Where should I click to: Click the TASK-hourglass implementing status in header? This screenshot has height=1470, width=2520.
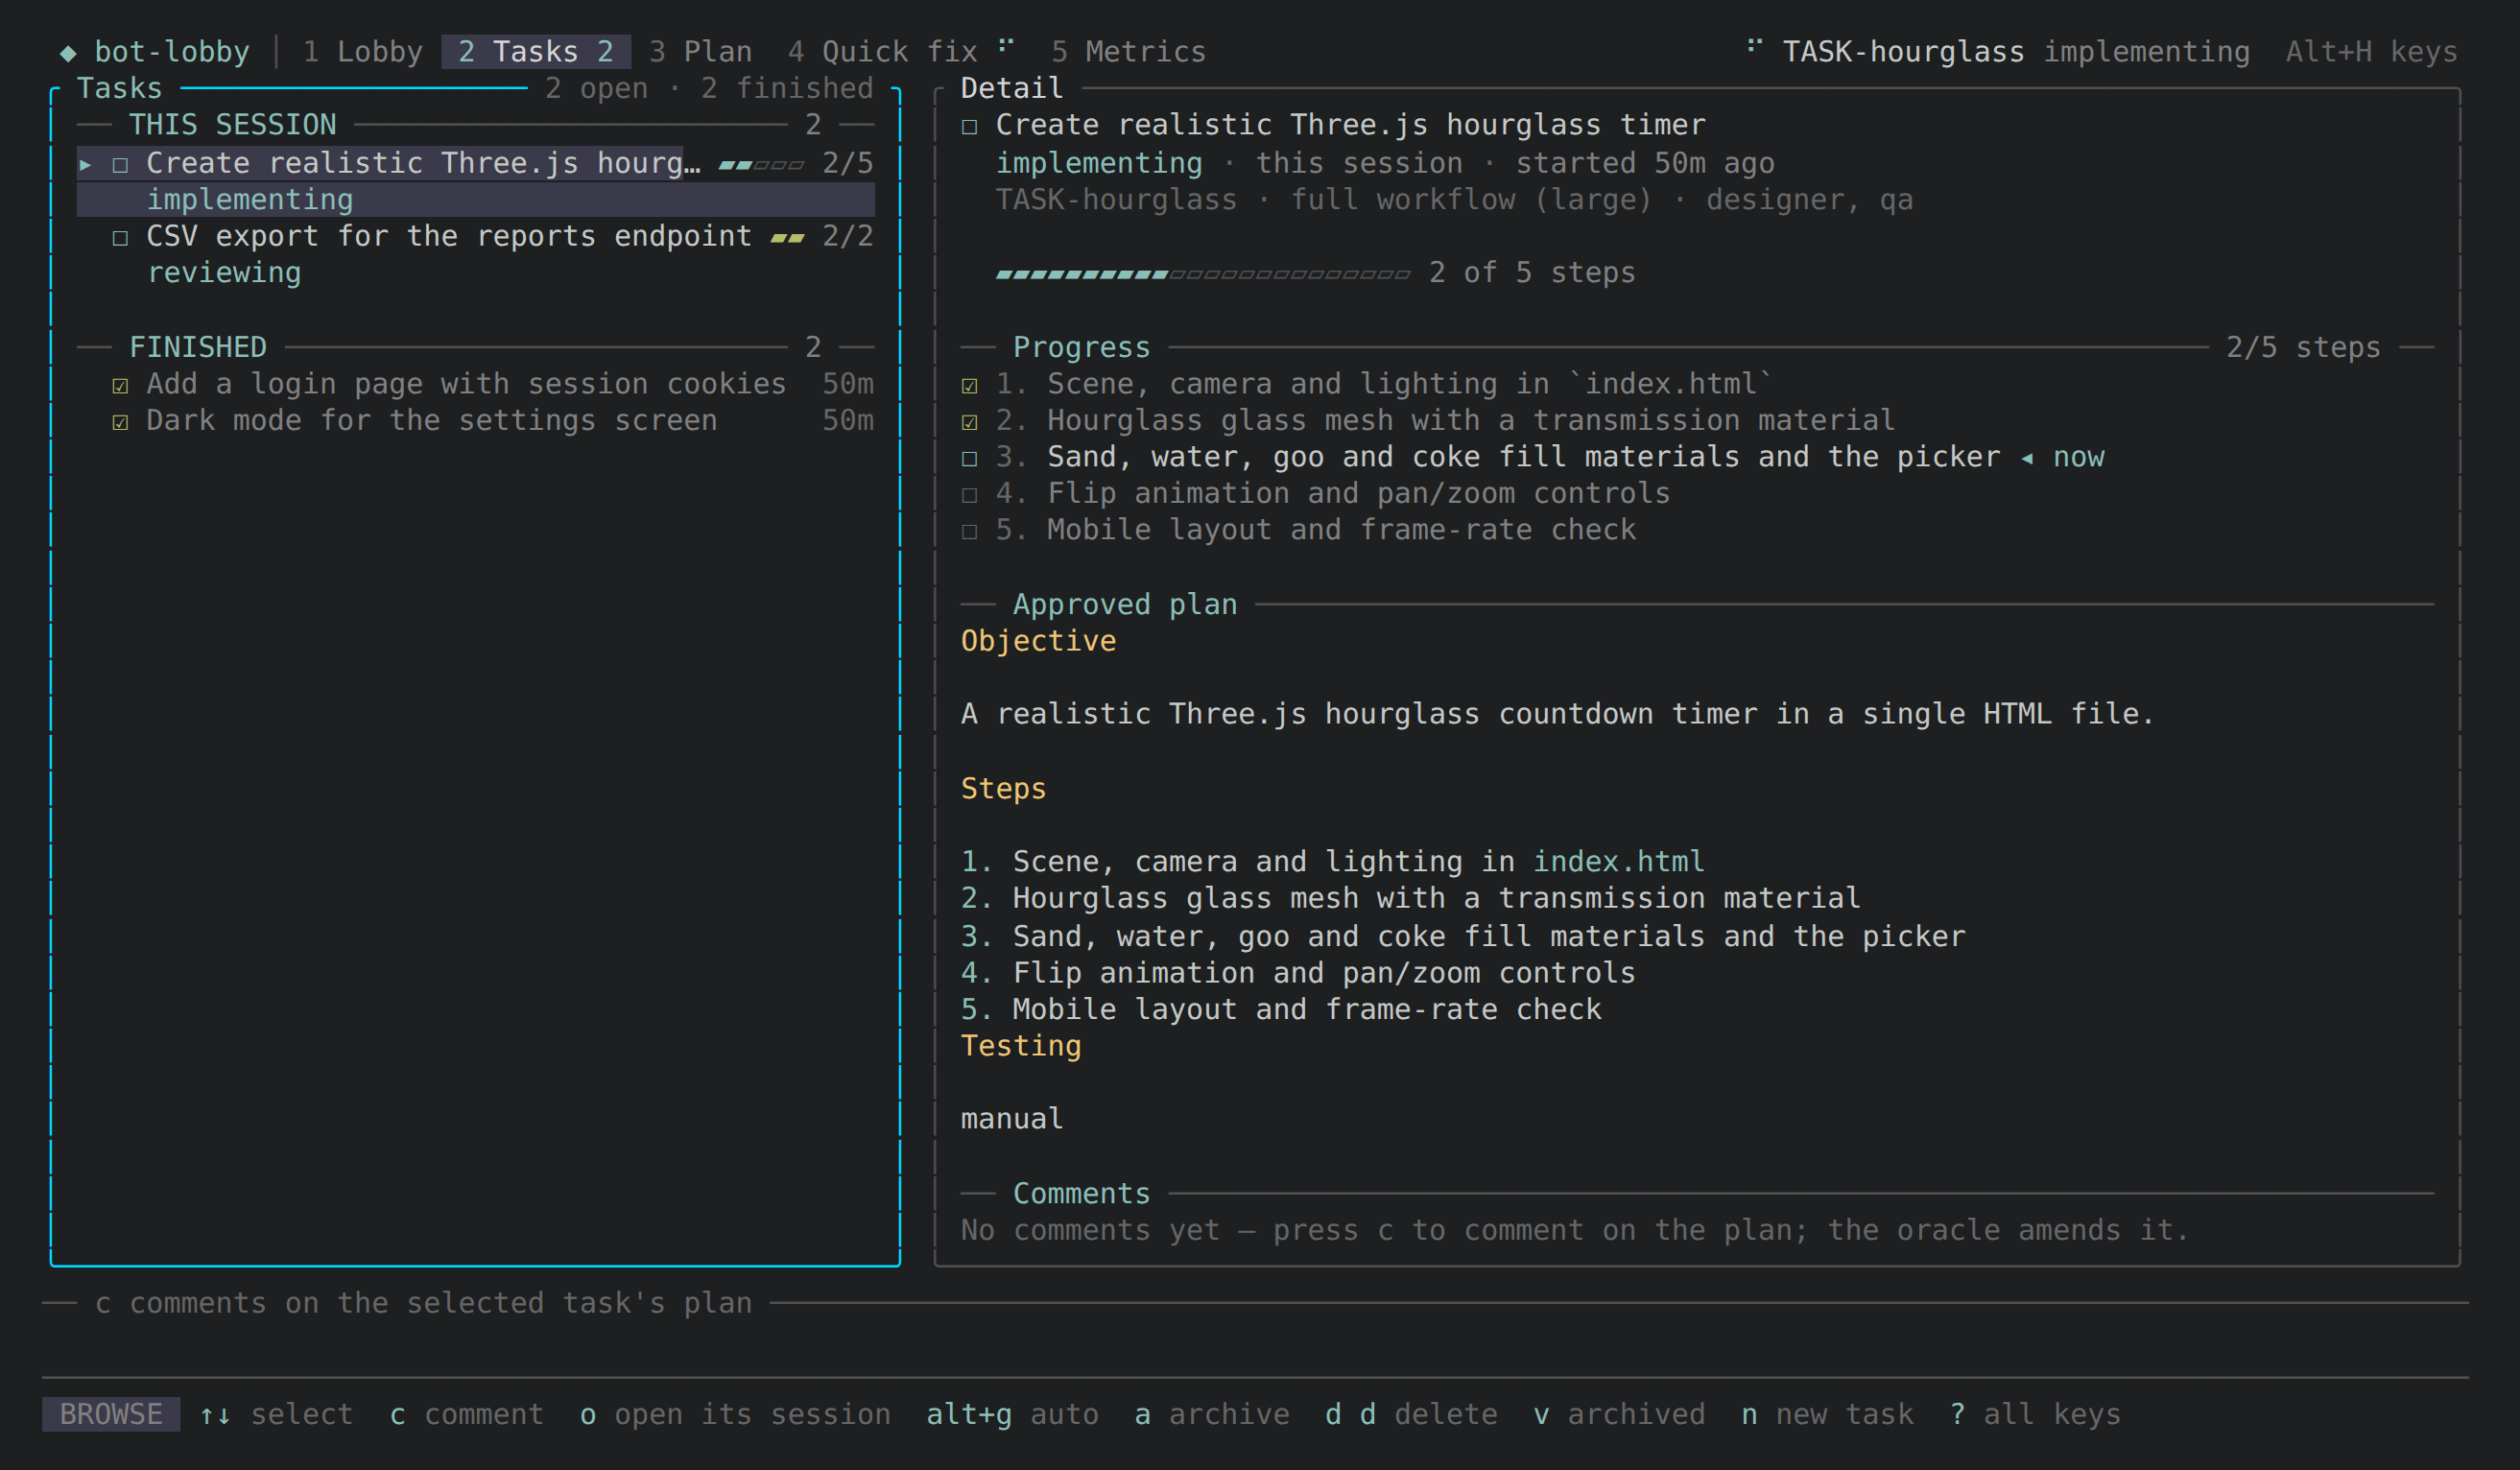[x=2016, y=52]
